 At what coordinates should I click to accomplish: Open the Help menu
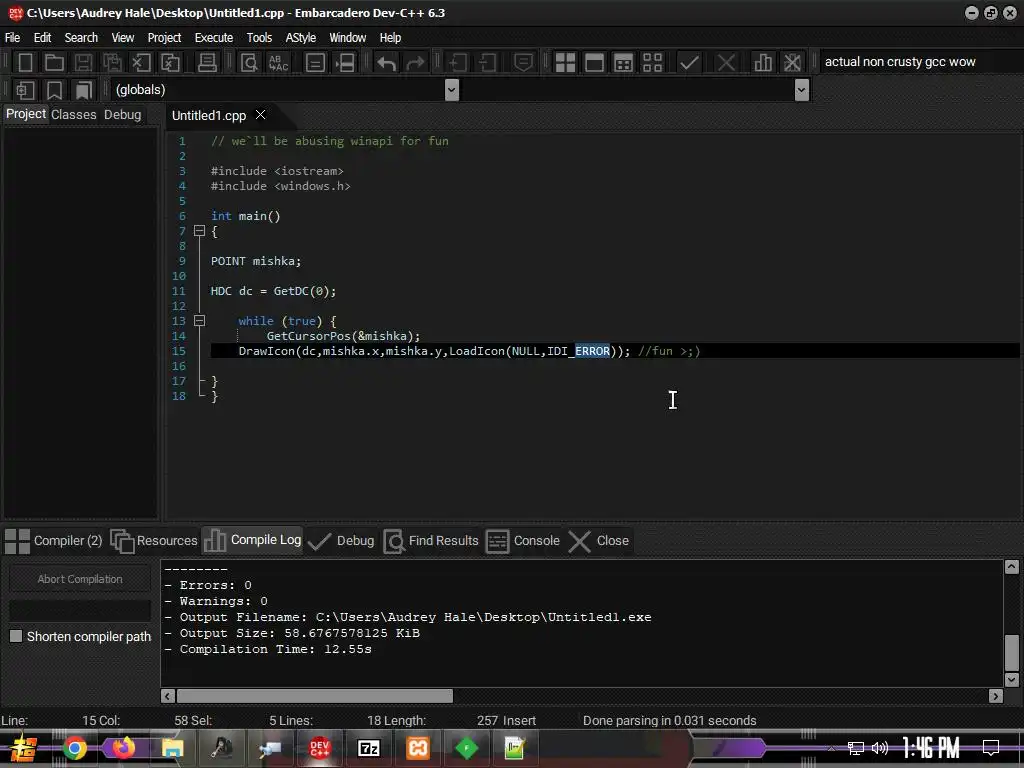[x=390, y=37]
